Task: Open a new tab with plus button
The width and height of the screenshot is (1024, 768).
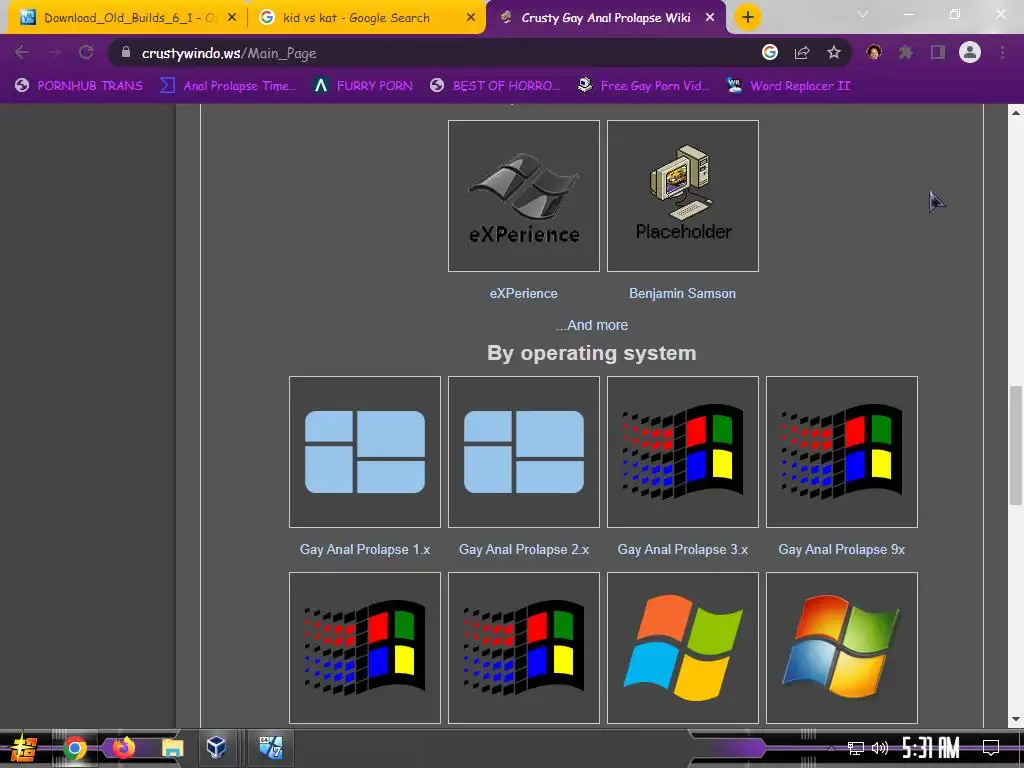Action: click(x=748, y=18)
